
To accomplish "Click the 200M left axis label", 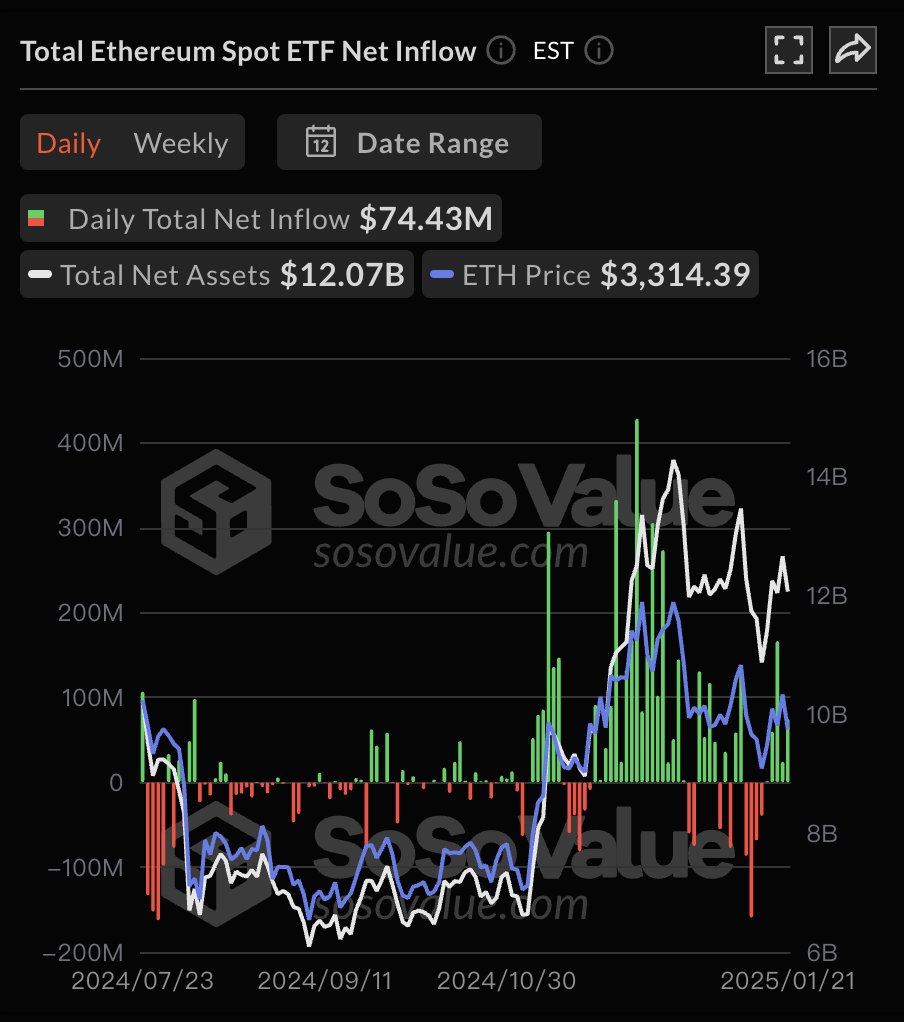I will point(90,613).
